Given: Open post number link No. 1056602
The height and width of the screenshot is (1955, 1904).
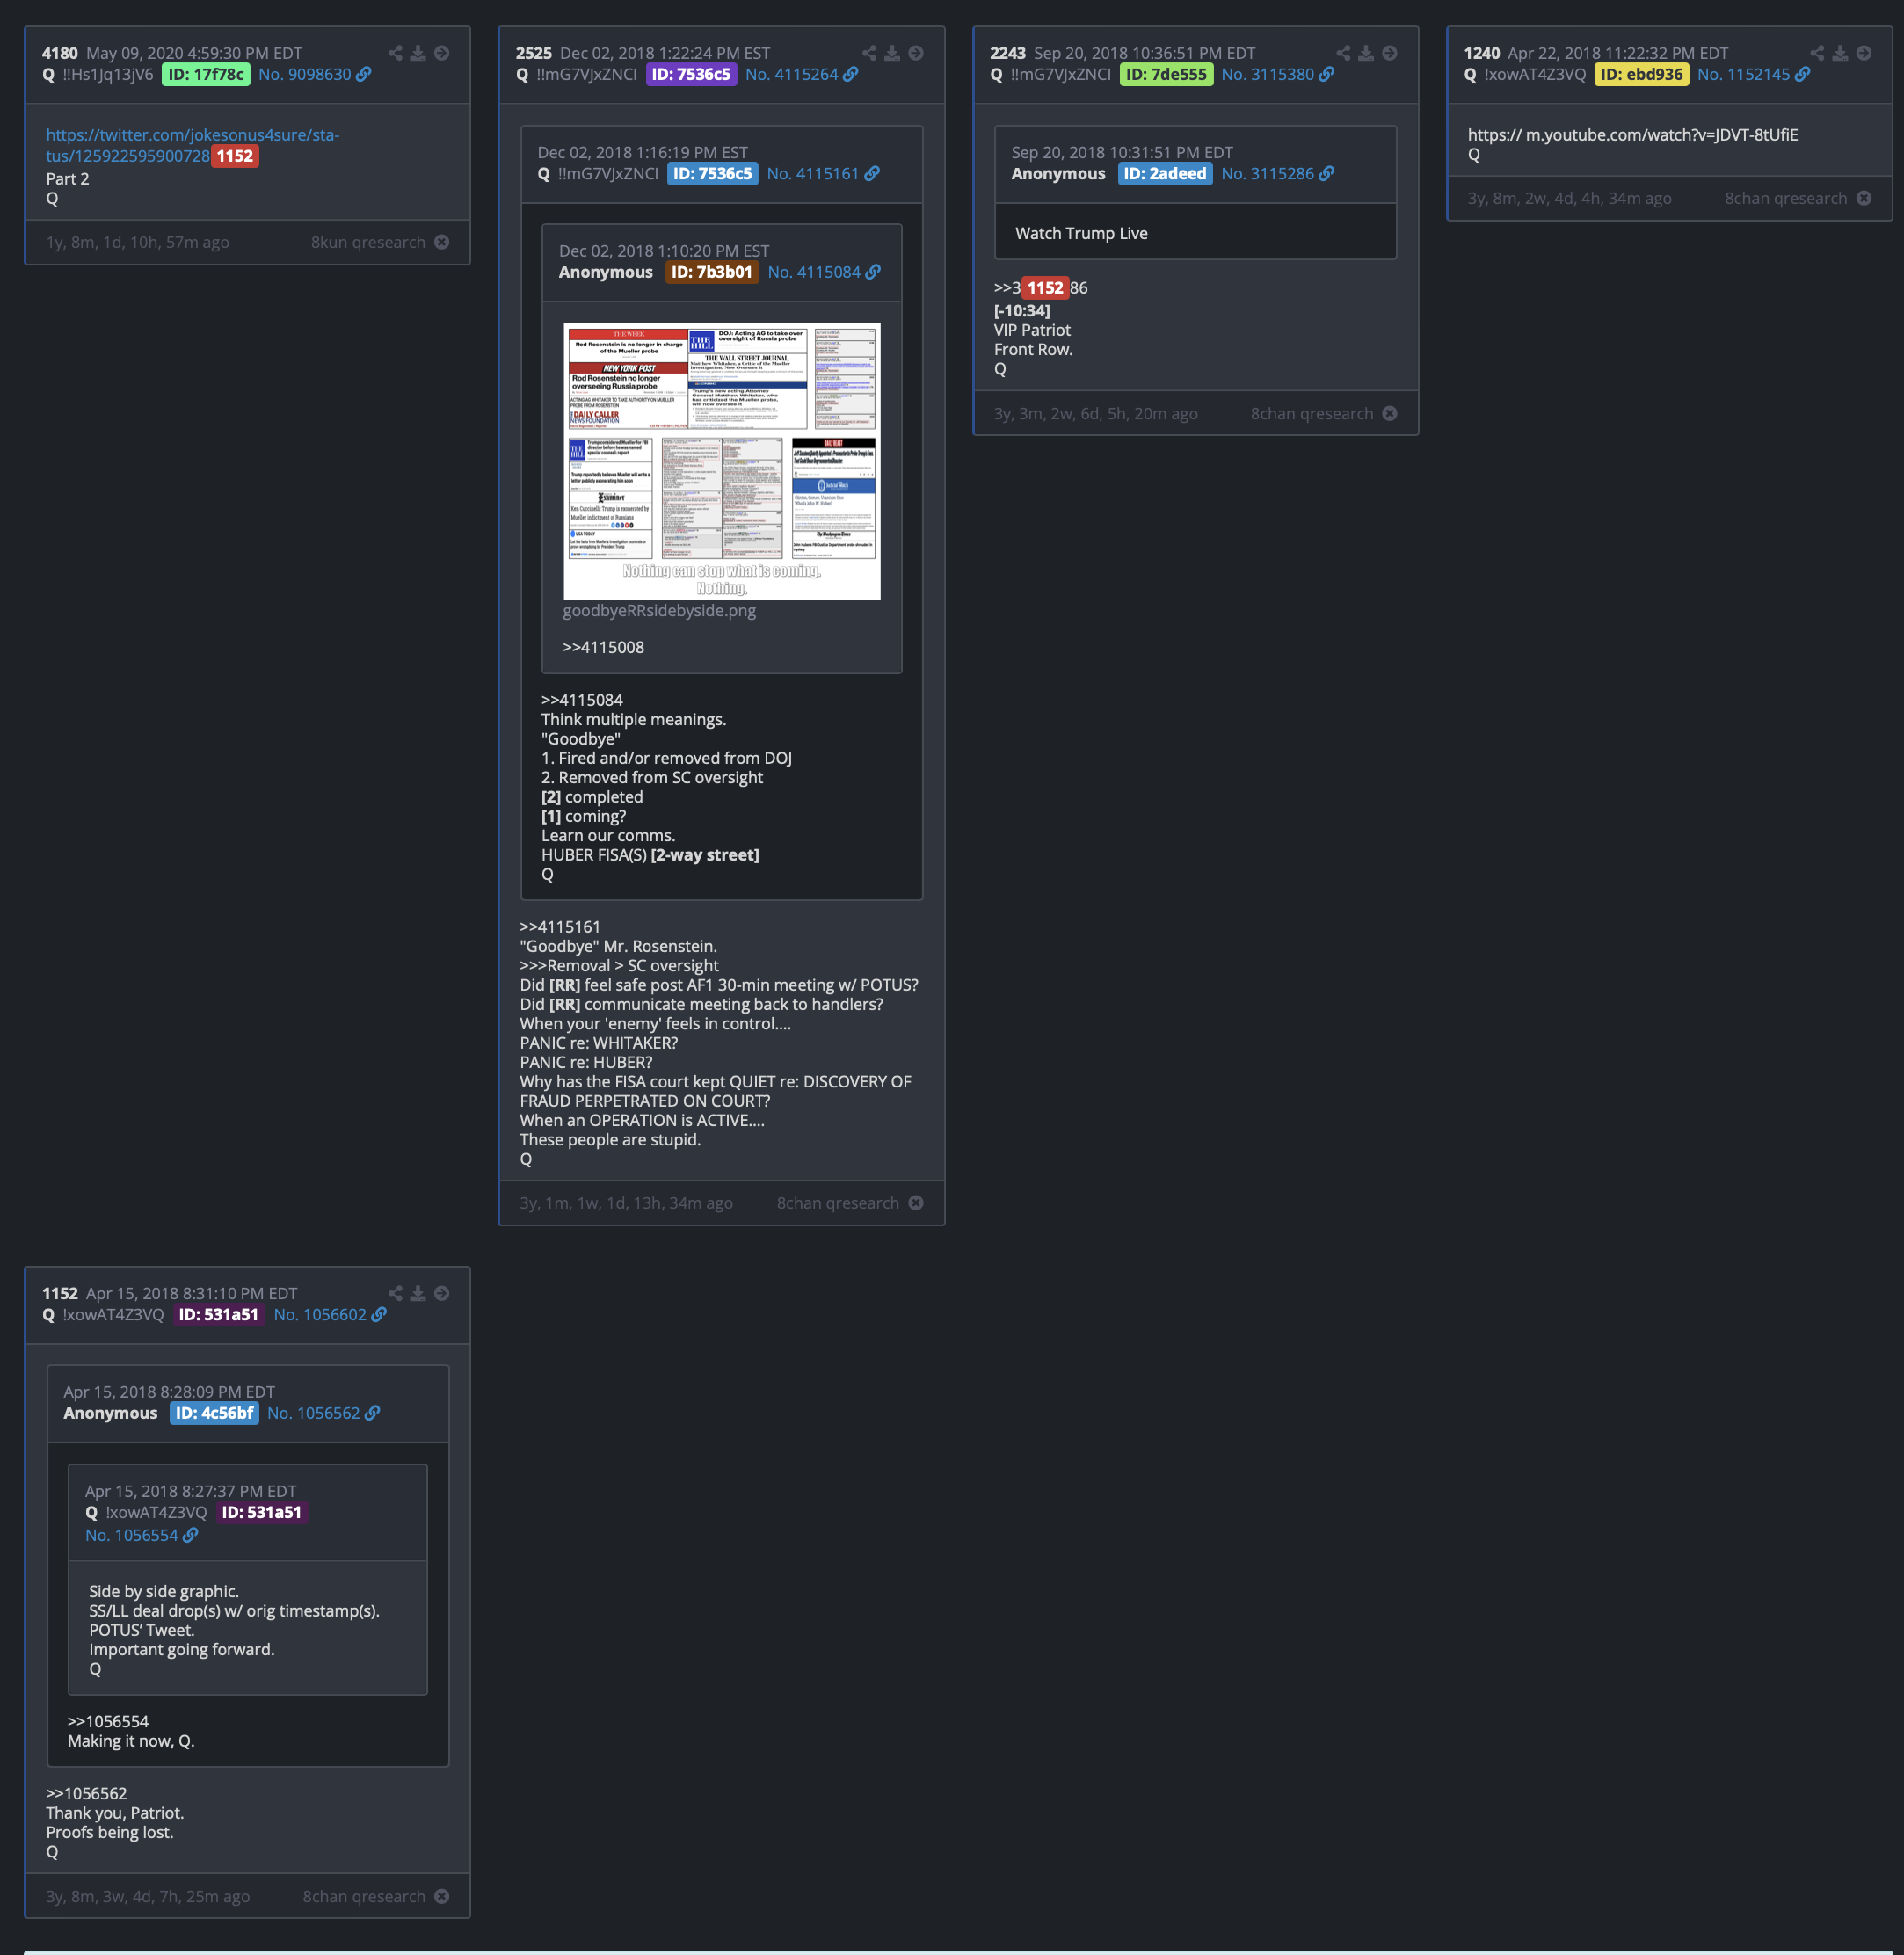Looking at the screenshot, I should (x=320, y=1314).
